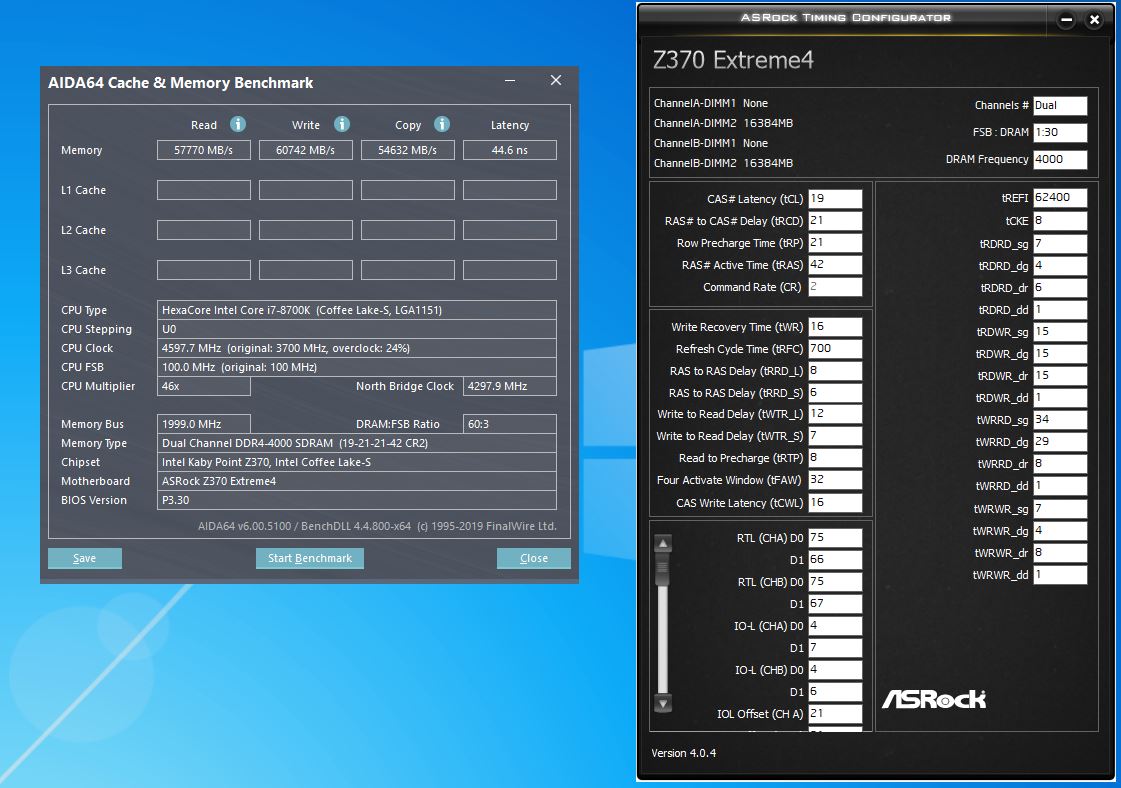Click the ASRock logo in Timing Configurator

[934, 699]
